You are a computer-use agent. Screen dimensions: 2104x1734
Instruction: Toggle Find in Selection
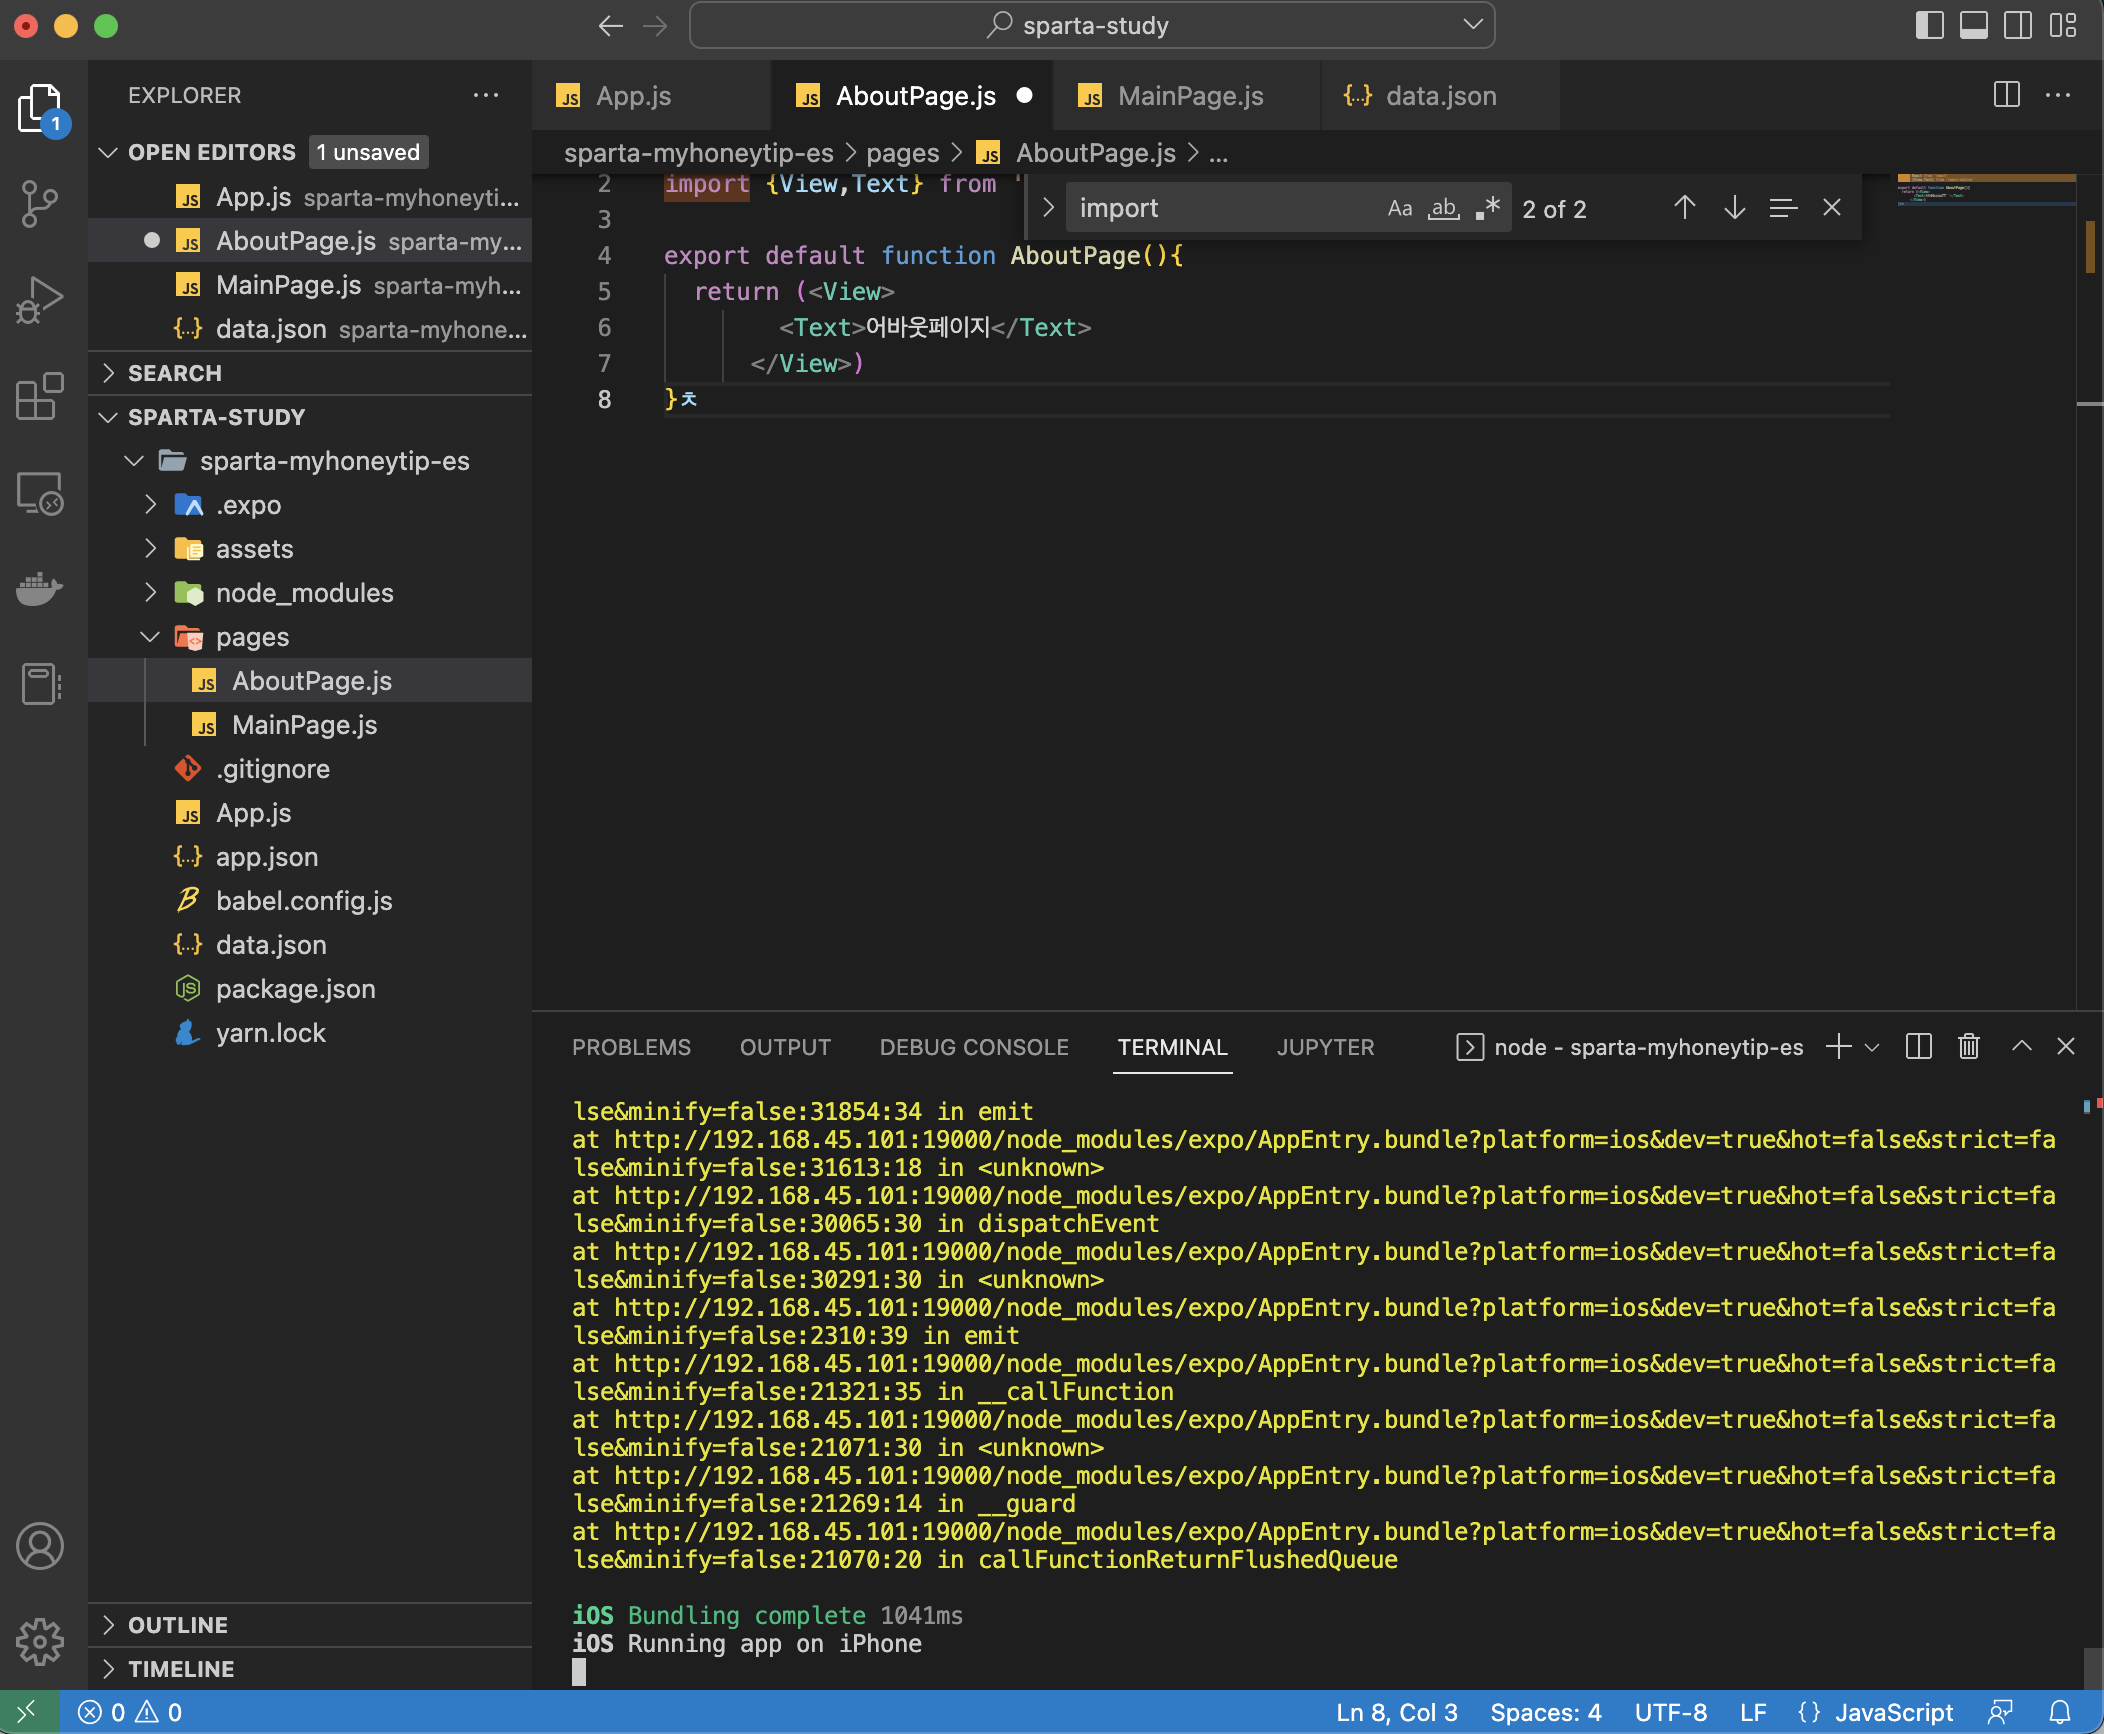coord(1783,208)
